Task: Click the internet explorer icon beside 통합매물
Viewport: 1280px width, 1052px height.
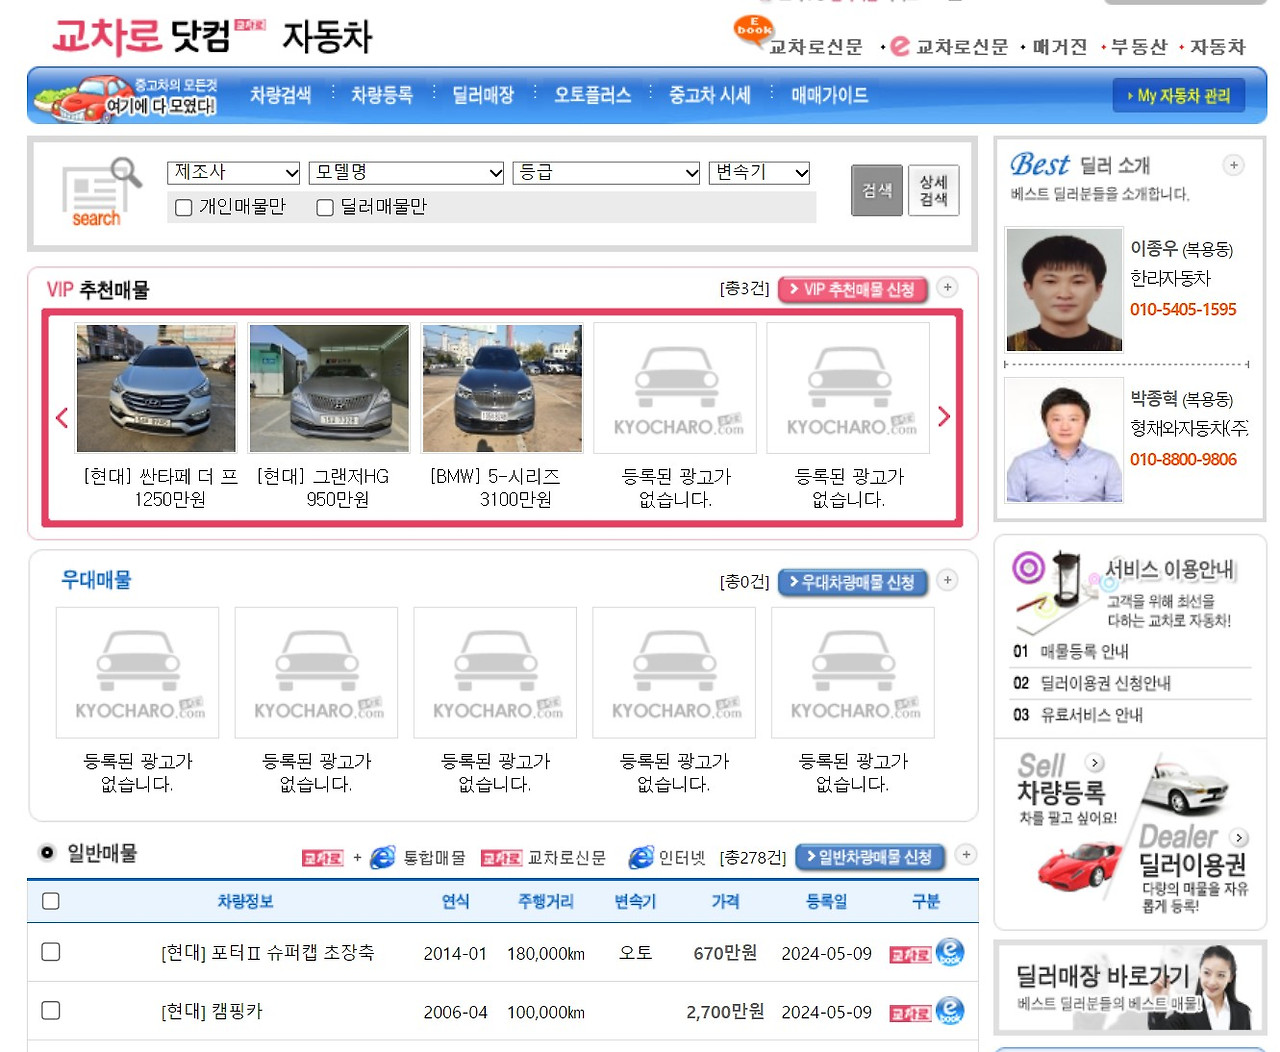Action: 383,858
